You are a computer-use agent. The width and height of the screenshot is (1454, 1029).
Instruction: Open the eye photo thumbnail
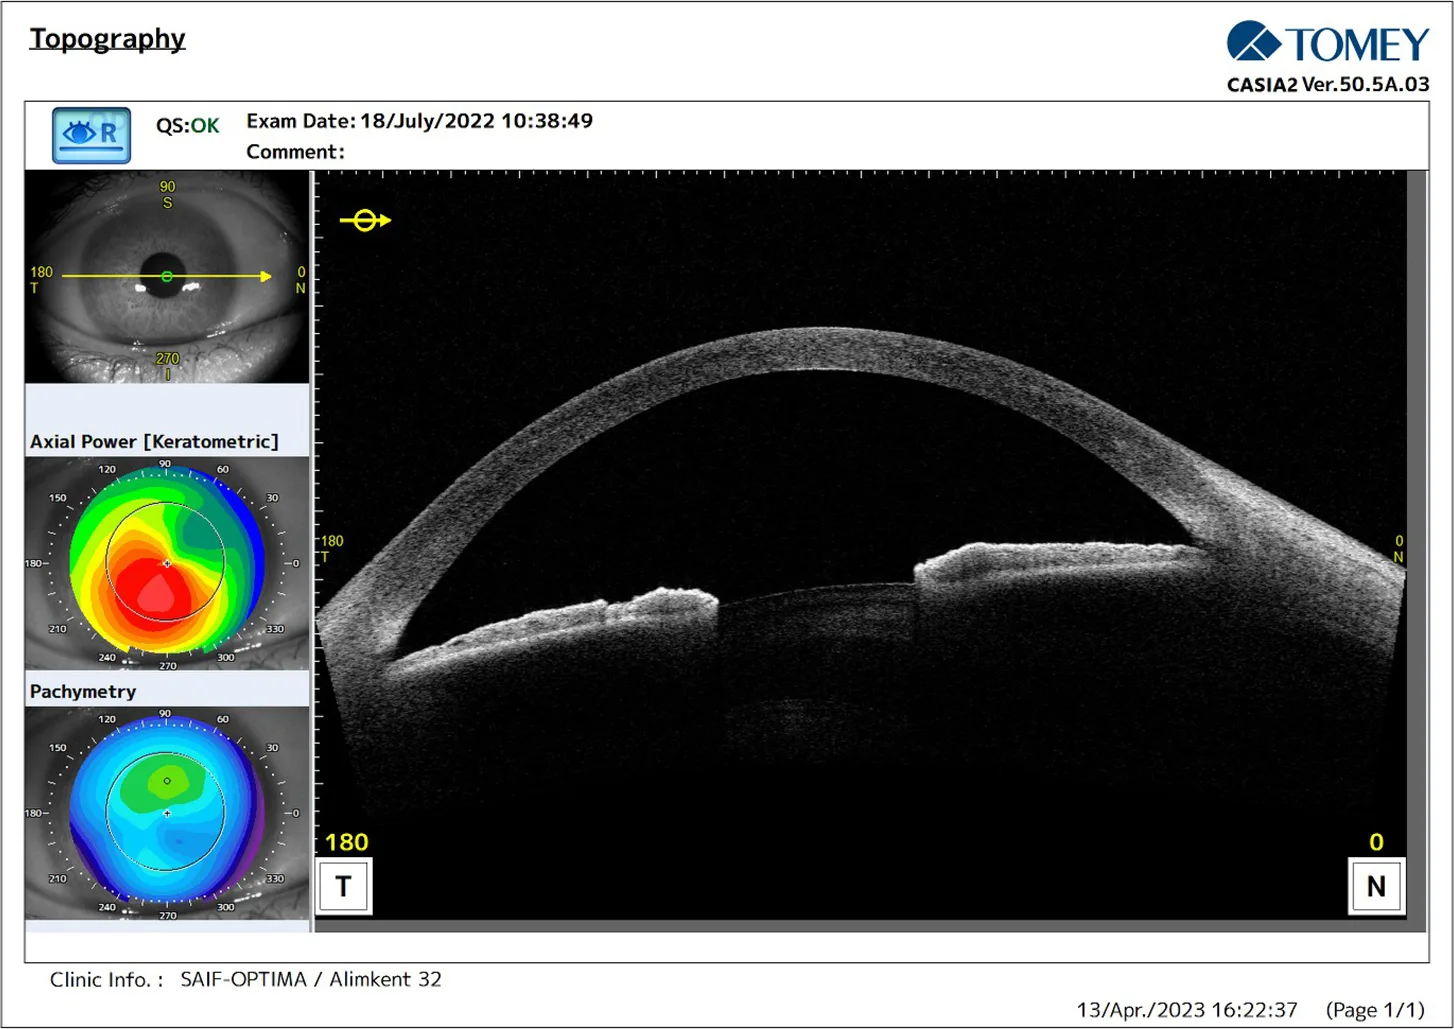(167, 277)
